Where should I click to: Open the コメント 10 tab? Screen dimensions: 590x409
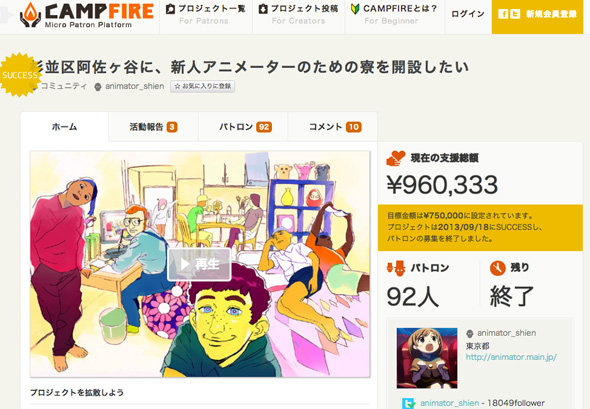coord(335,127)
